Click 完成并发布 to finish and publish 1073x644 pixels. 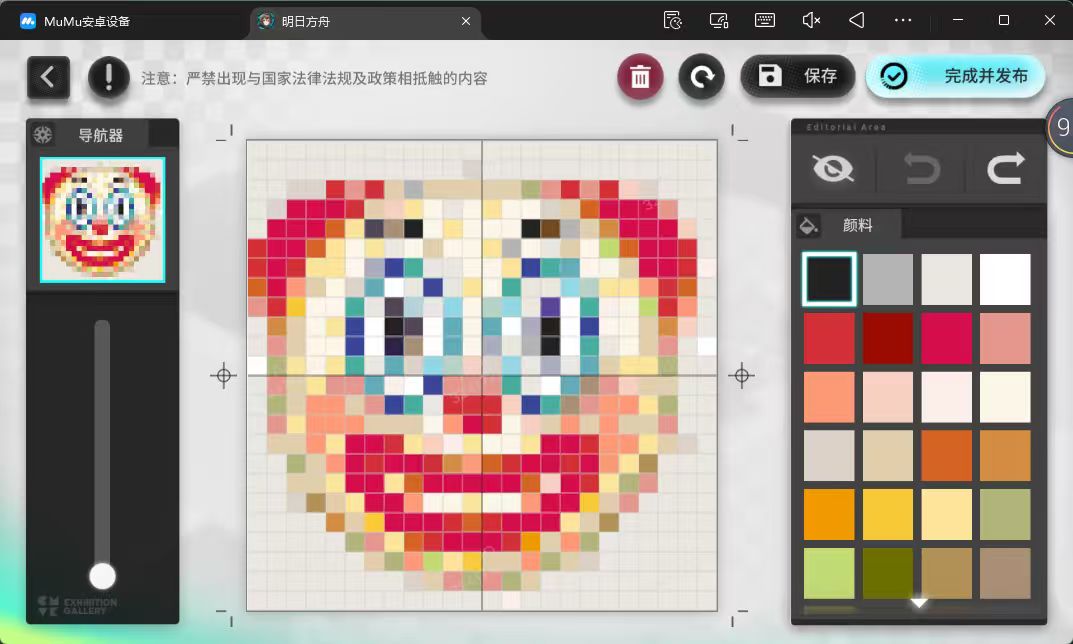tap(955, 75)
